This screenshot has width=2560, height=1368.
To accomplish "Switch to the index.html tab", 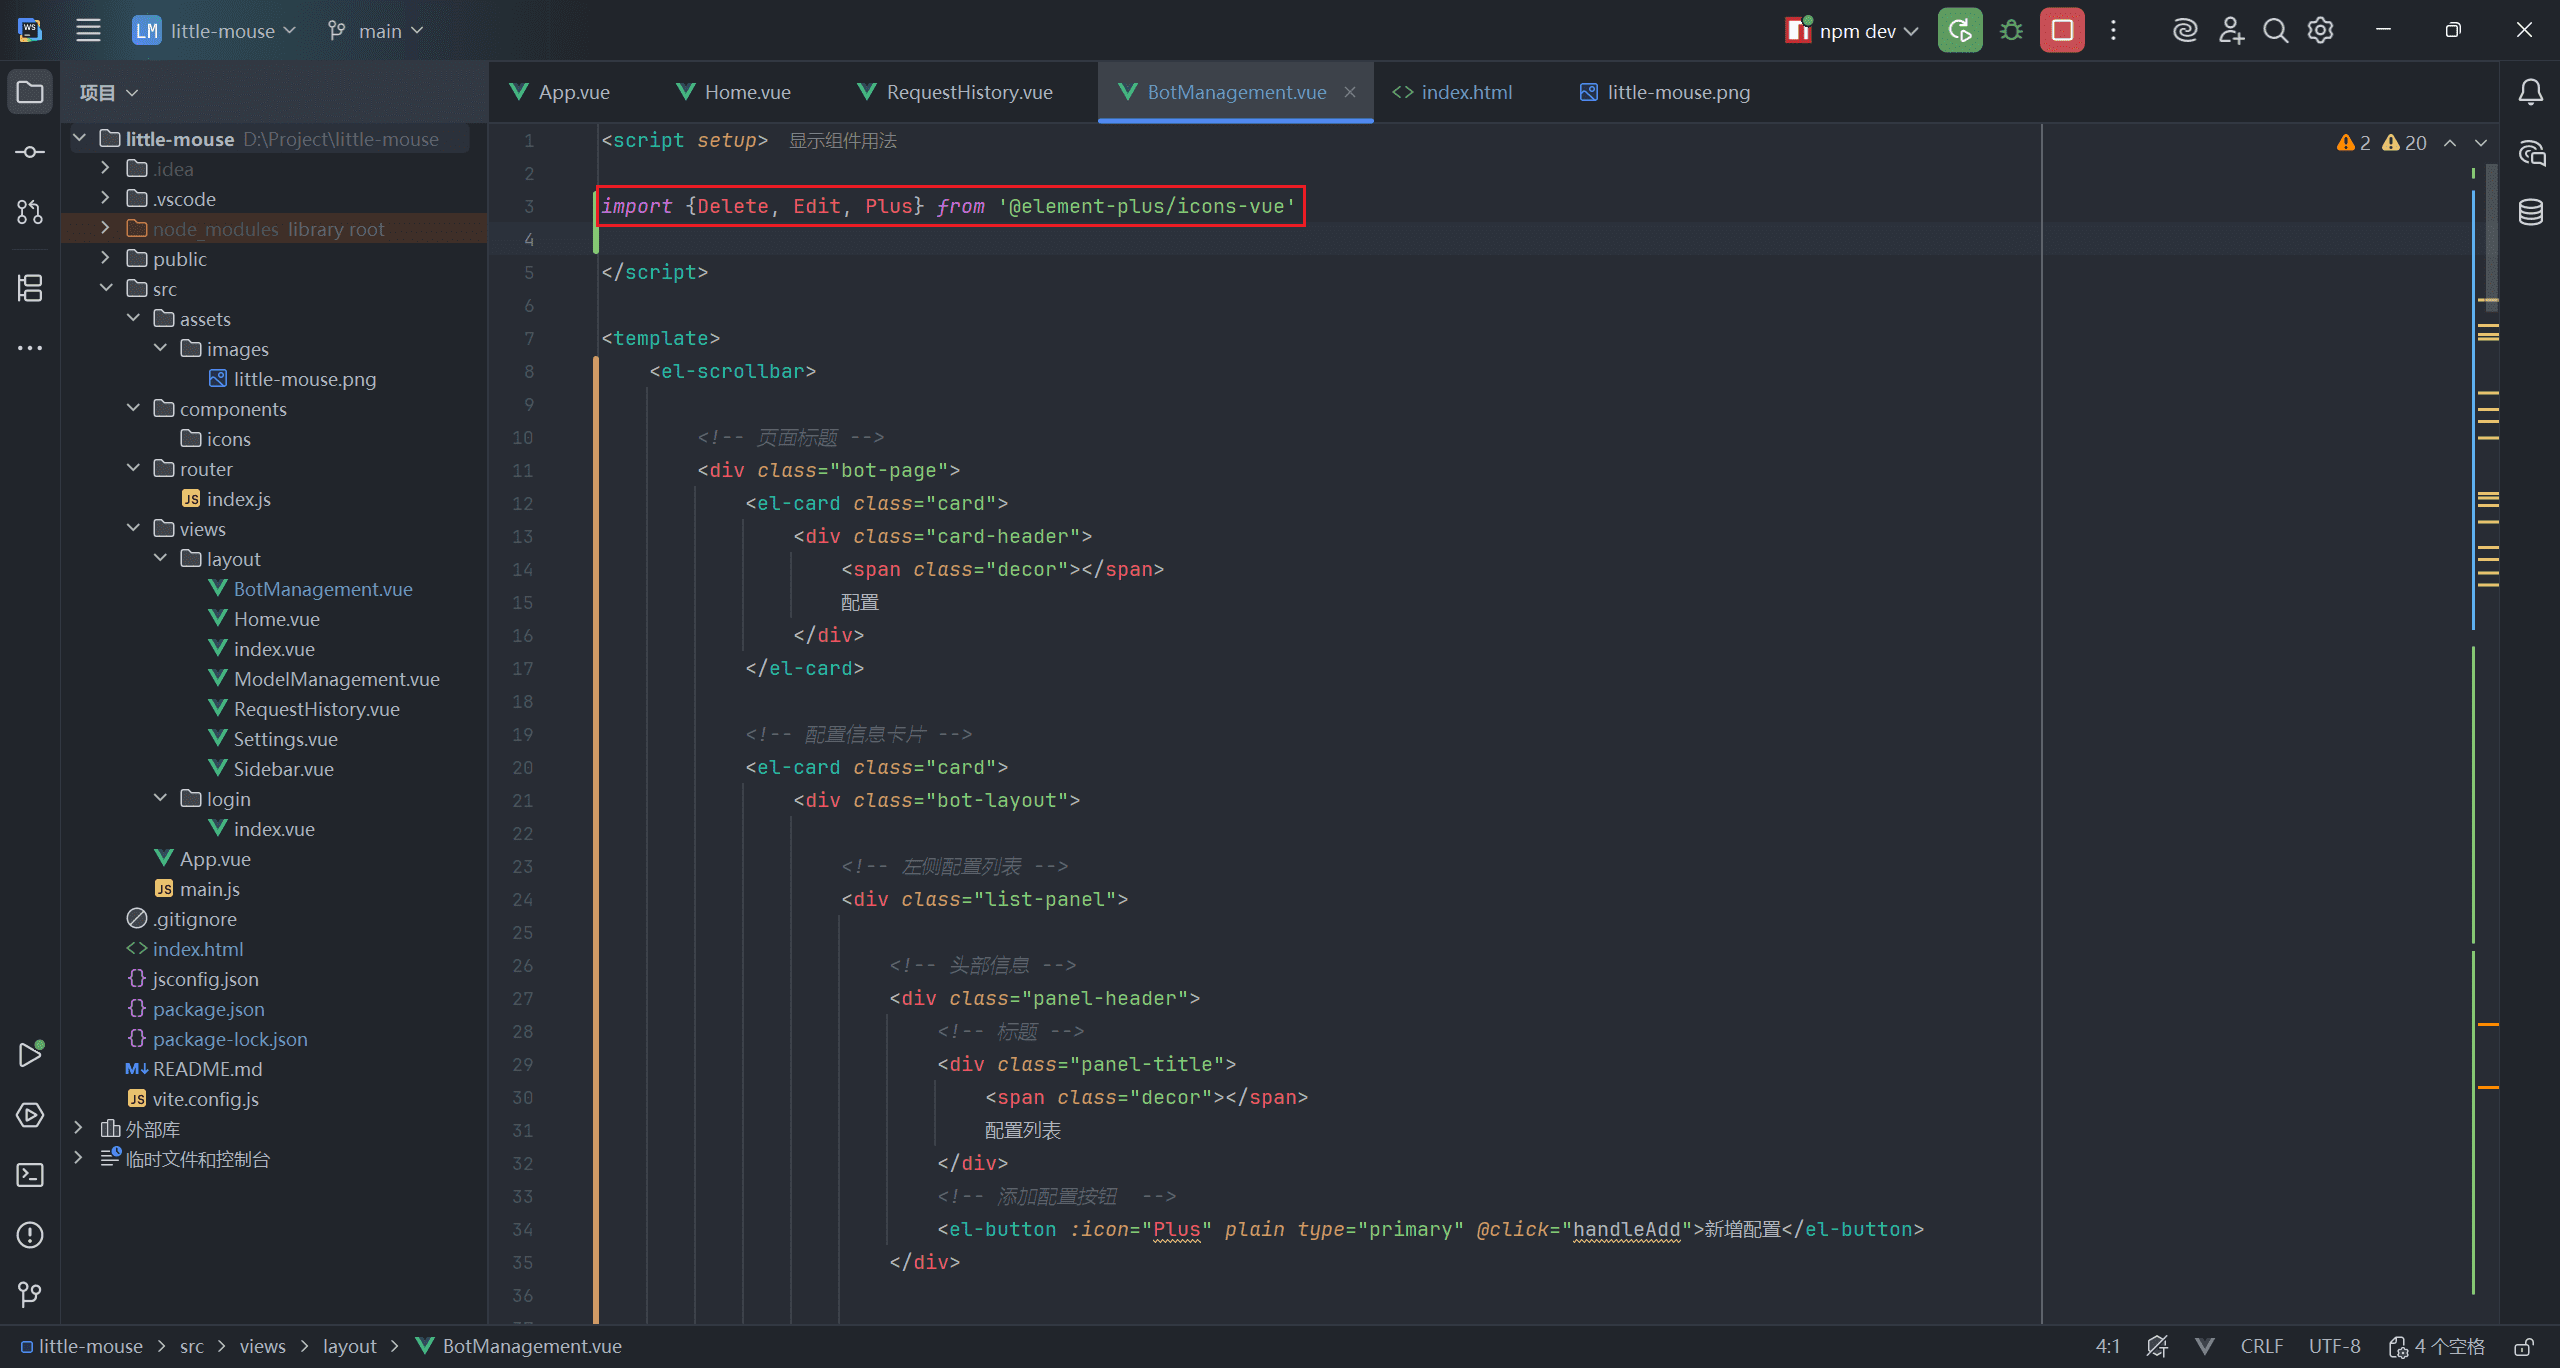I will tap(1465, 92).
